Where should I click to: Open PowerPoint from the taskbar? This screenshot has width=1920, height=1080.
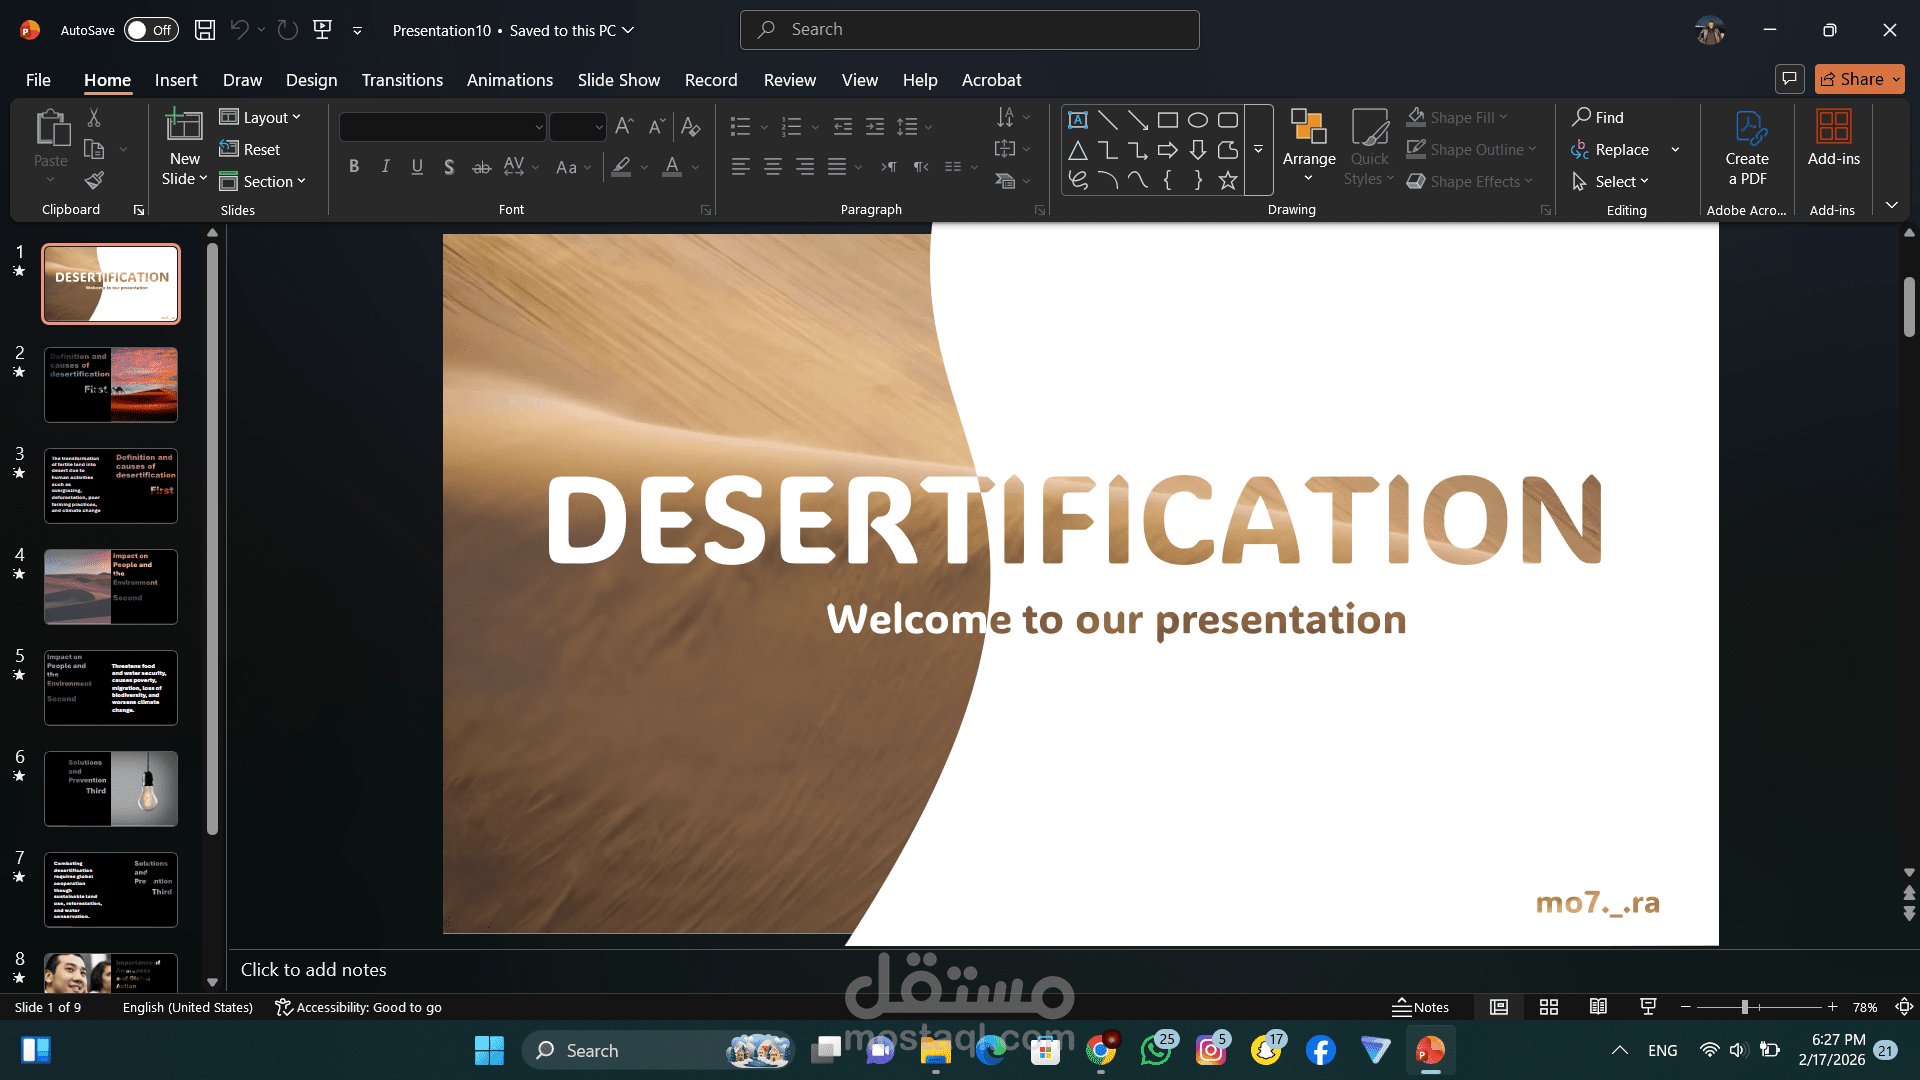point(1430,1050)
